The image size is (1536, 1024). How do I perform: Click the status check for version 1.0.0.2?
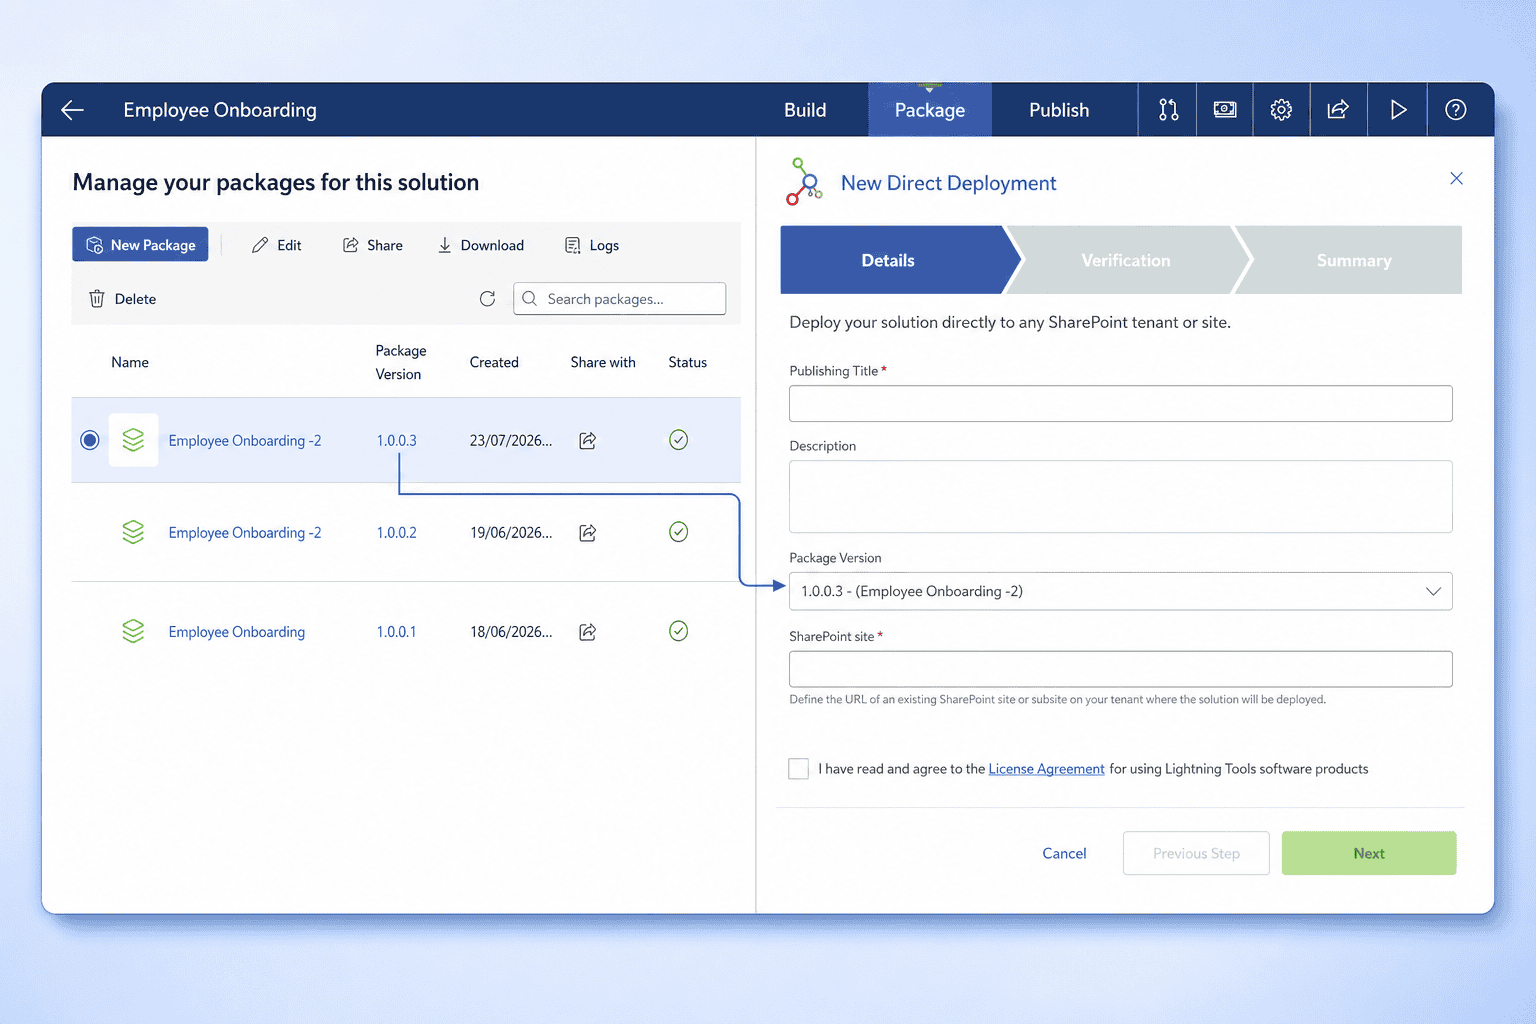click(678, 532)
